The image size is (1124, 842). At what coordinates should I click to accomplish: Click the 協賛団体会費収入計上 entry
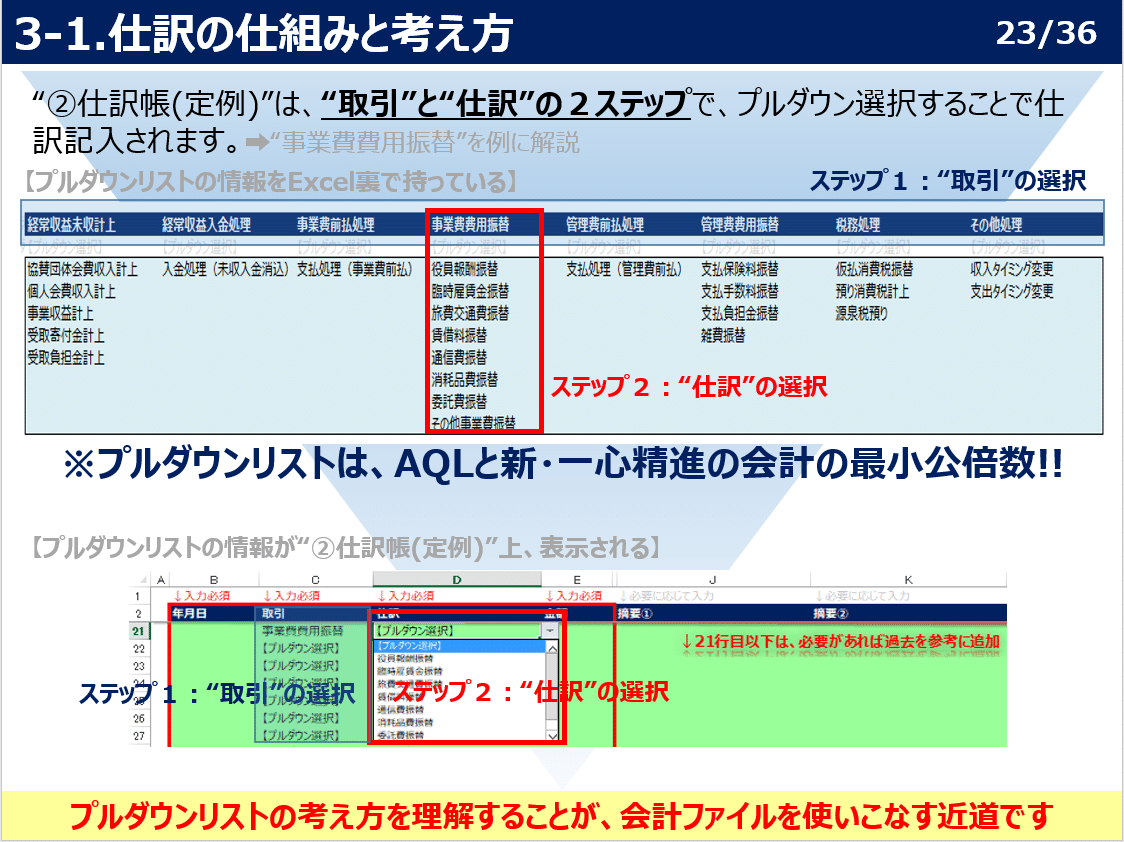tap(82, 269)
